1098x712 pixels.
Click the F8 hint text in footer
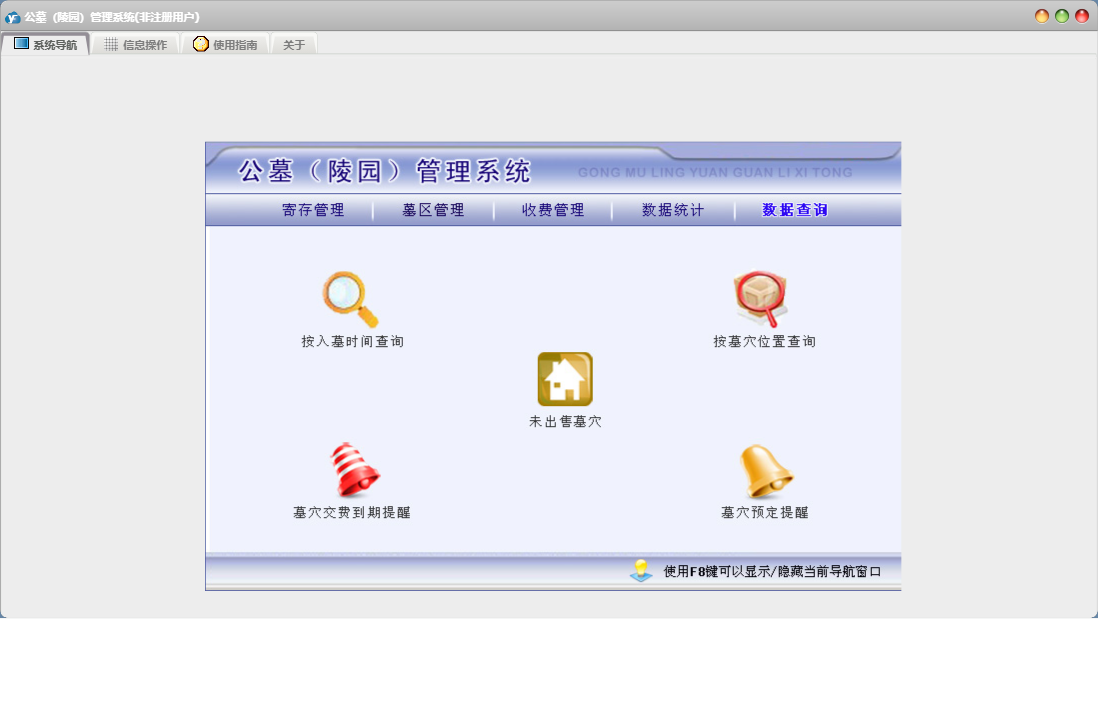pyautogui.click(x=772, y=571)
